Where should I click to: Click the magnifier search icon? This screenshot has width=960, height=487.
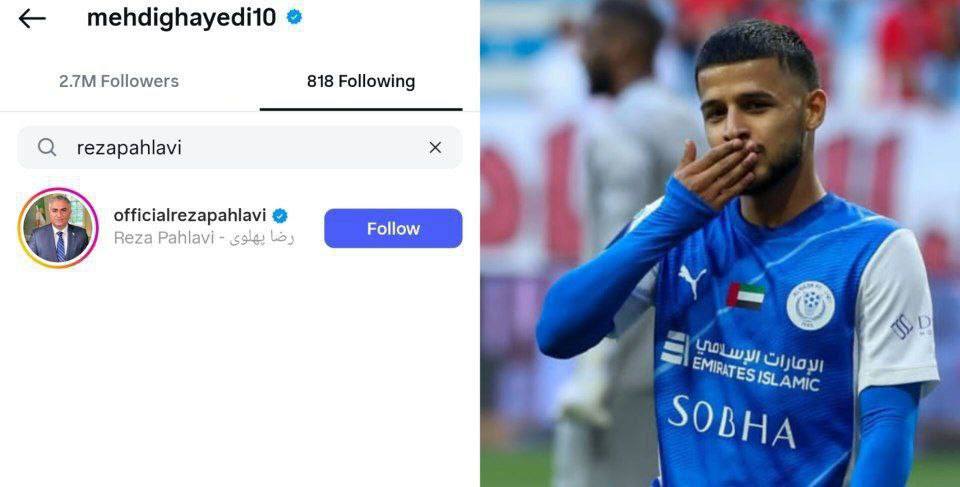(47, 147)
